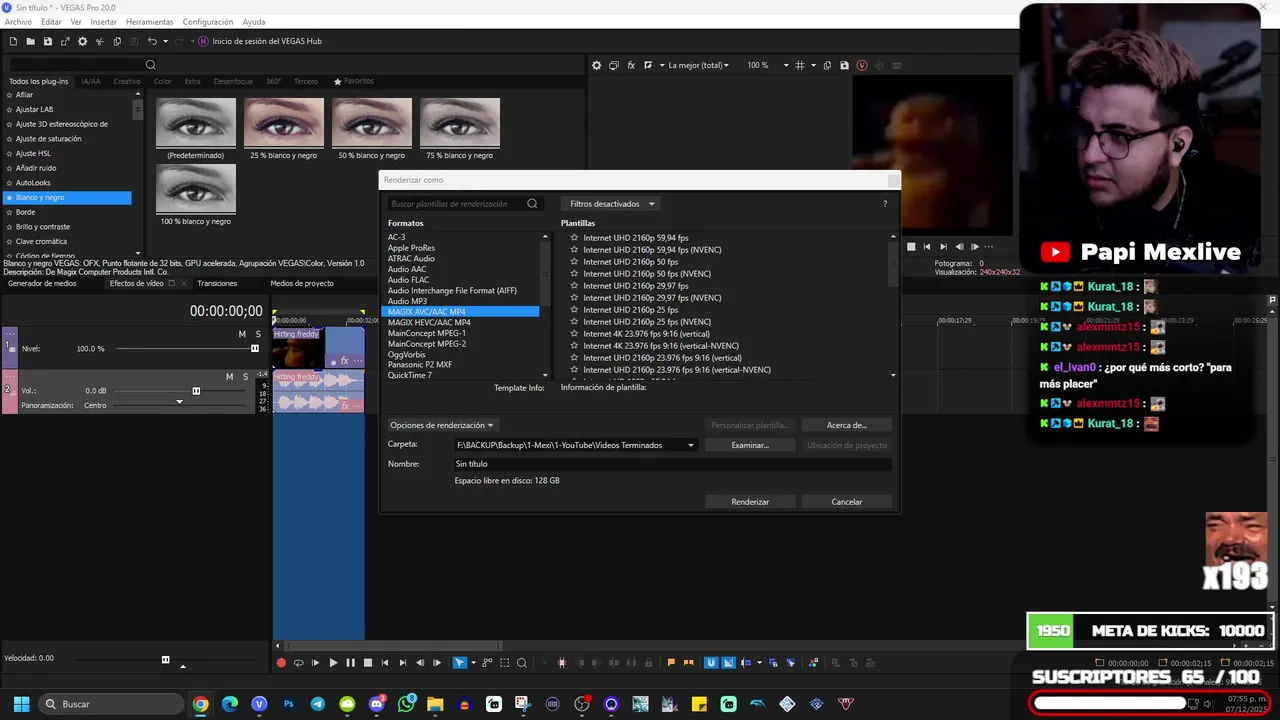Click the Examinar... button

pos(750,445)
